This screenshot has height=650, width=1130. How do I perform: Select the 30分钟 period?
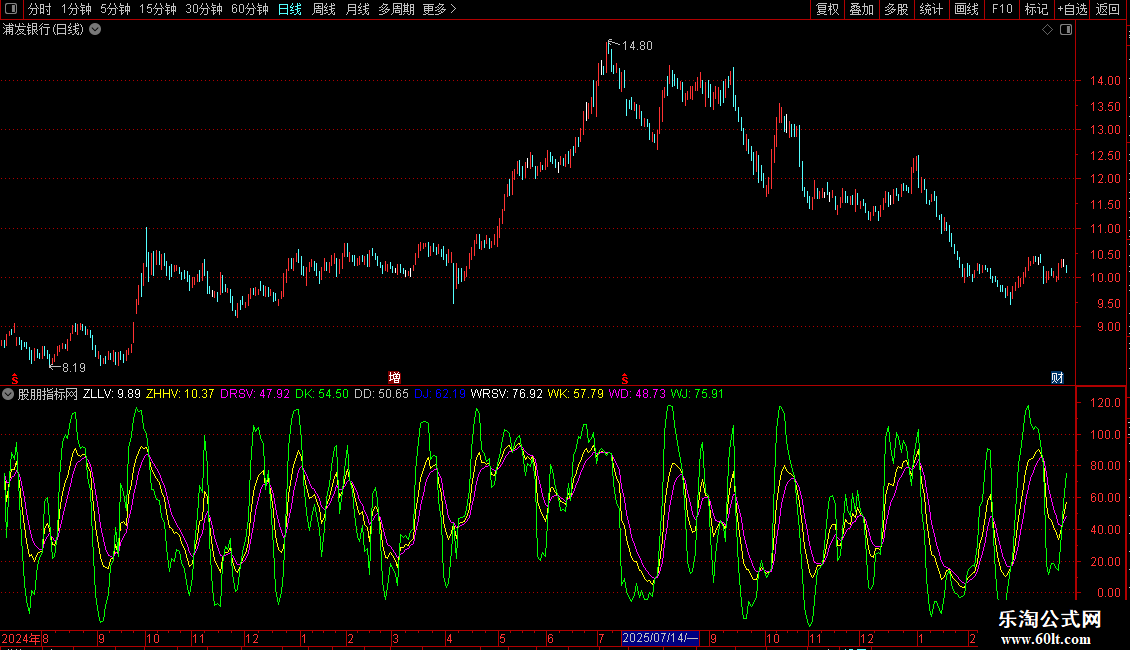coord(204,9)
